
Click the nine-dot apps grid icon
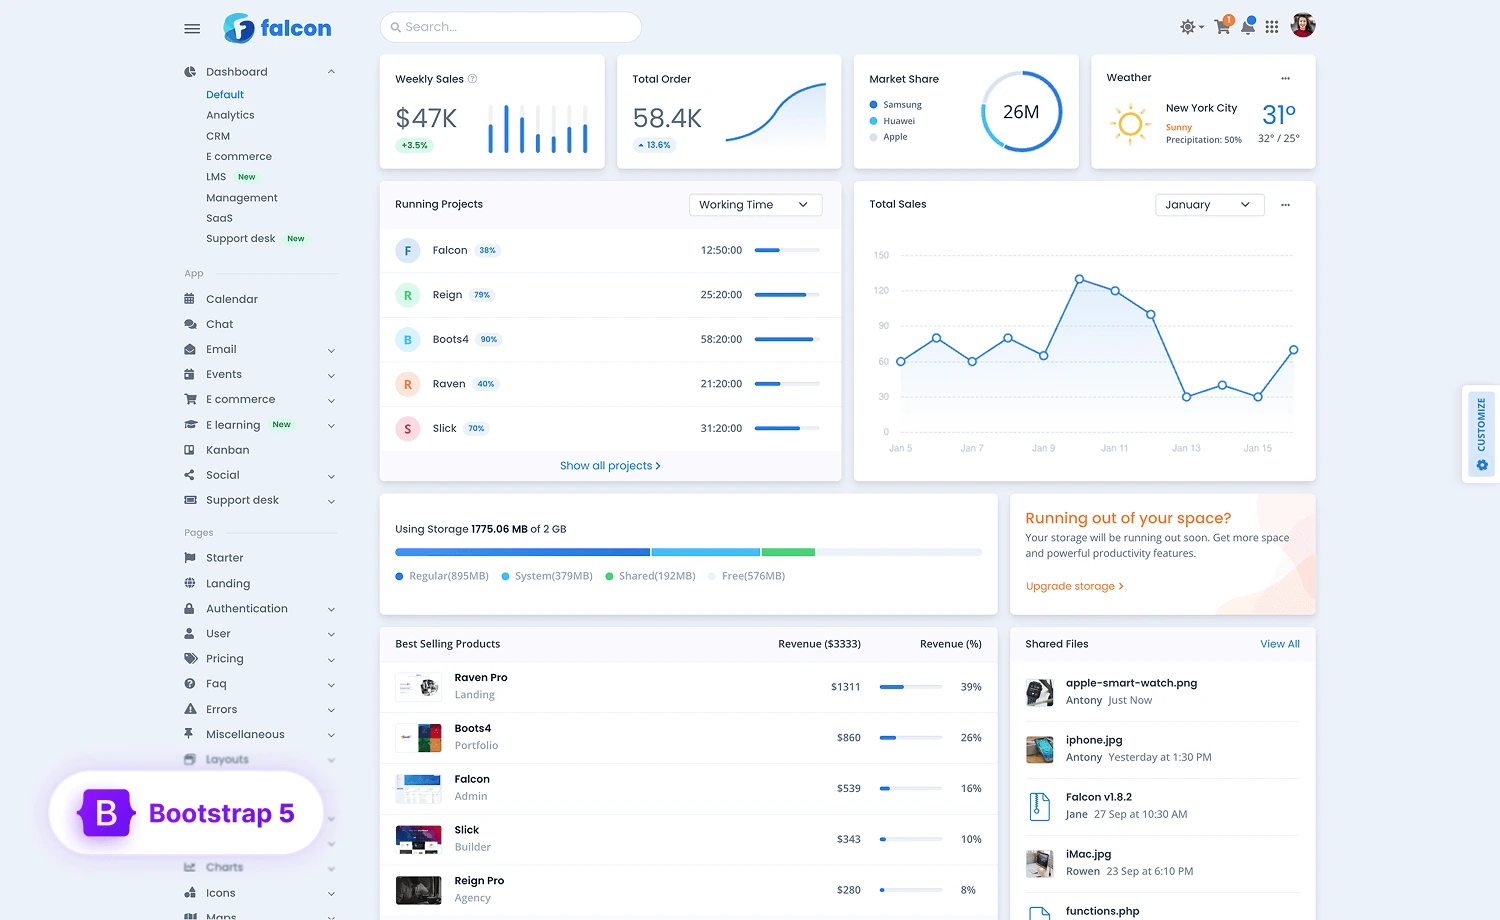click(x=1272, y=27)
